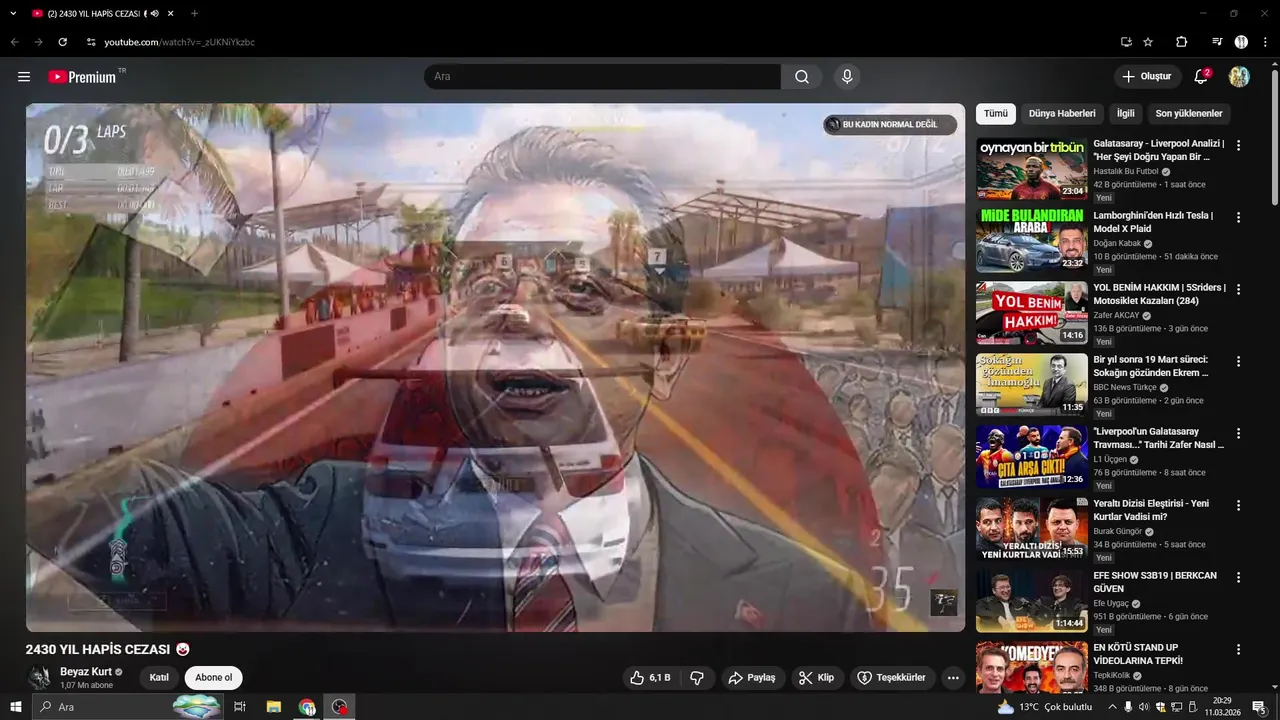Open File Explorer from taskbar

tap(273, 707)
